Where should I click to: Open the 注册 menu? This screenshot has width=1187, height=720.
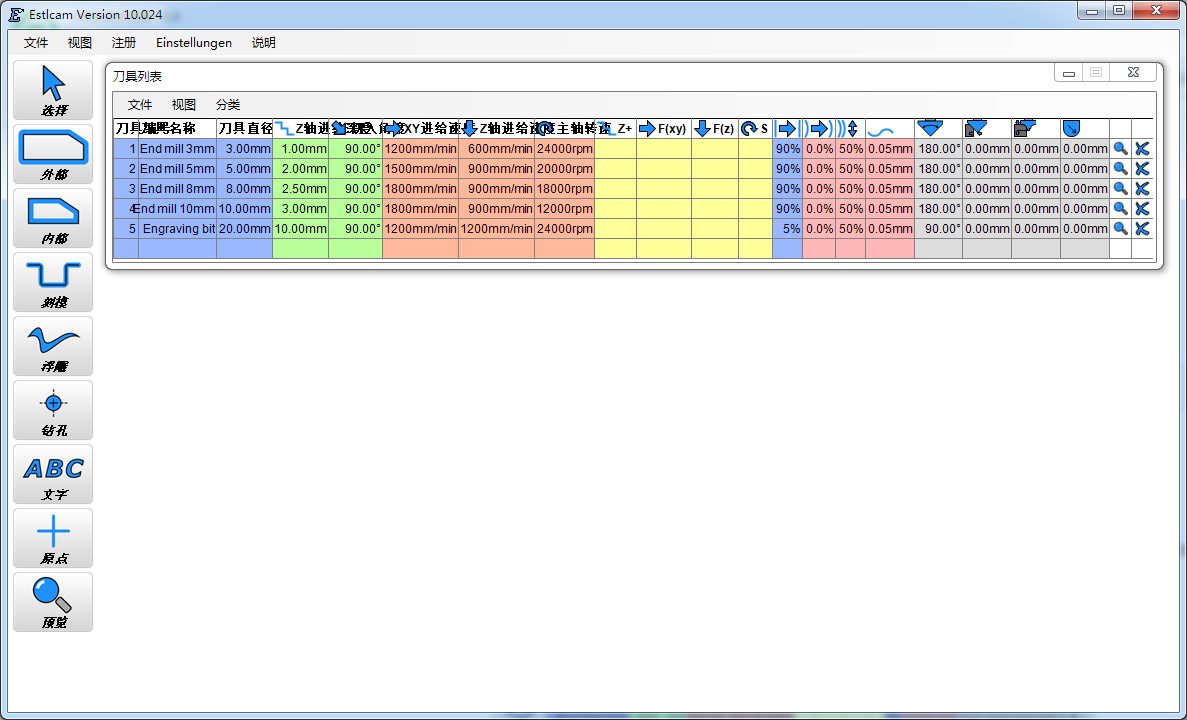(123, 42)
